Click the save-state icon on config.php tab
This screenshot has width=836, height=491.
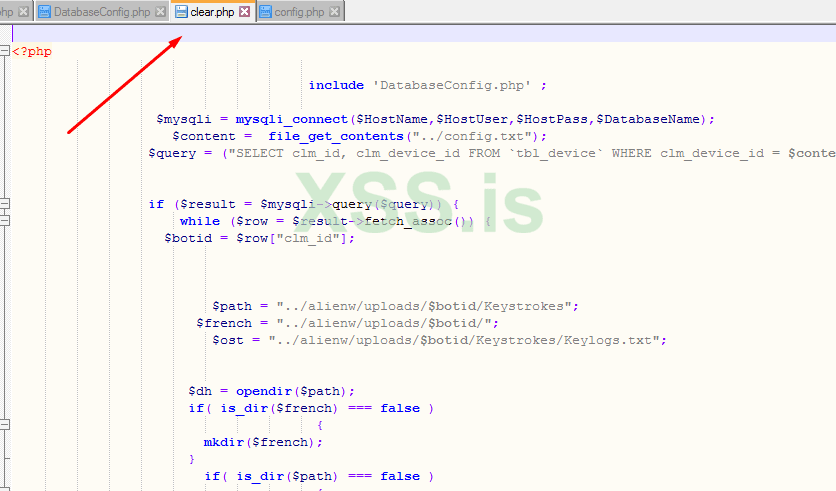265,12
